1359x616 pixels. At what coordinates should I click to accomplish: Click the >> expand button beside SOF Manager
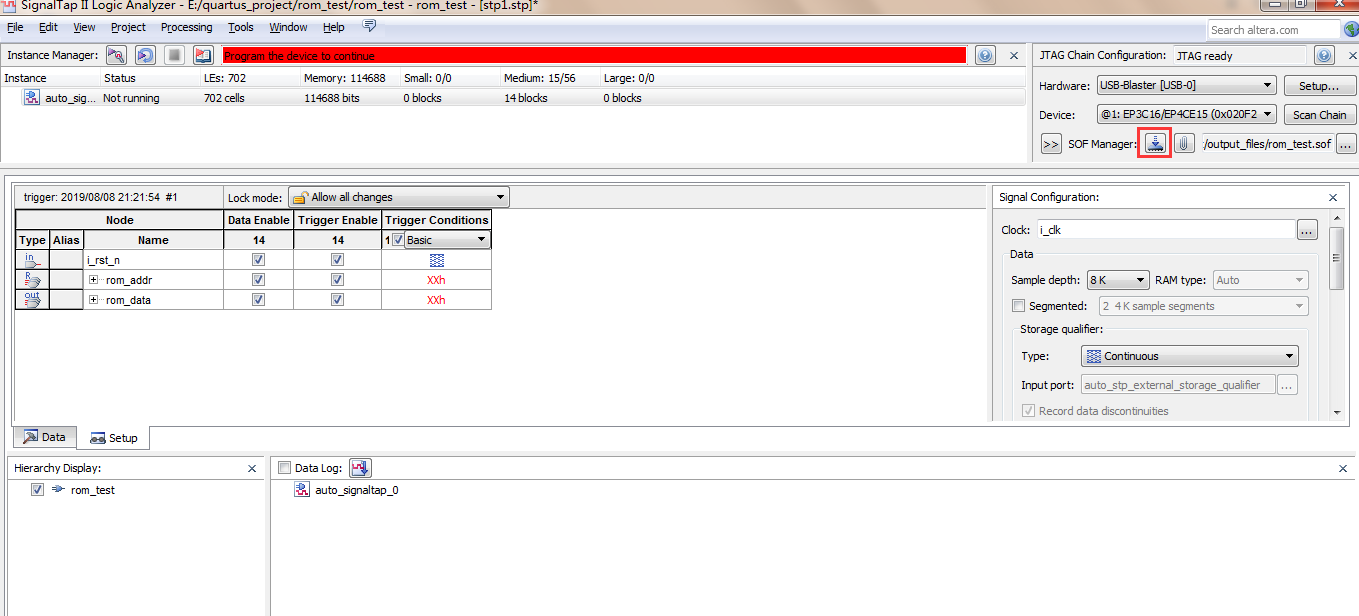tap(1050, 144)
